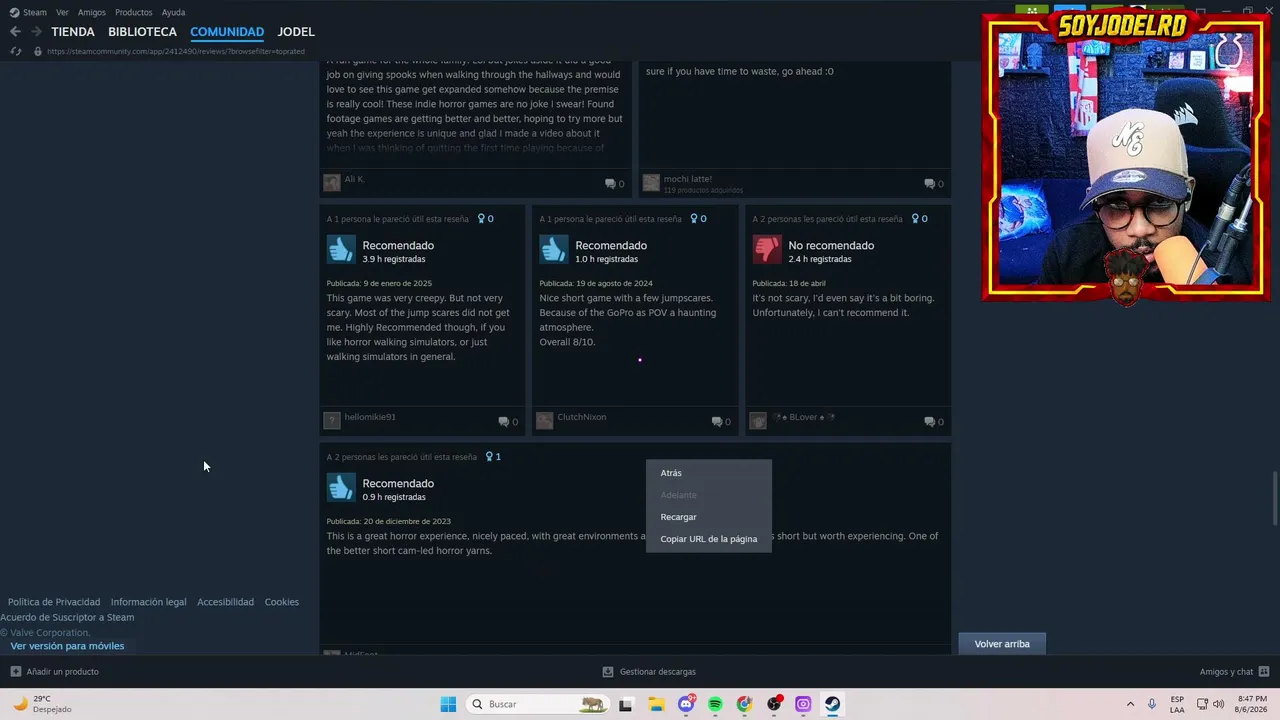Image resolution: width=1280 pixels, height=720 pixels.
Task: Open Chrome from the taskbar
Action: click(744, 704)
